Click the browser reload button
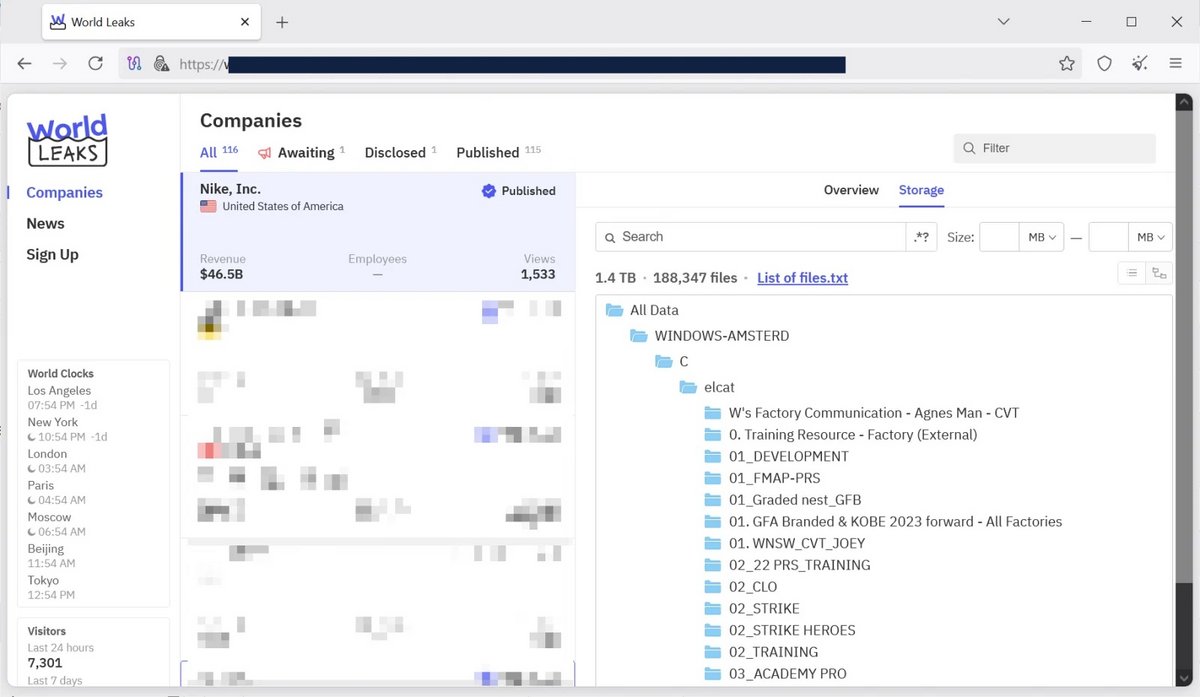 click(95, 63)
